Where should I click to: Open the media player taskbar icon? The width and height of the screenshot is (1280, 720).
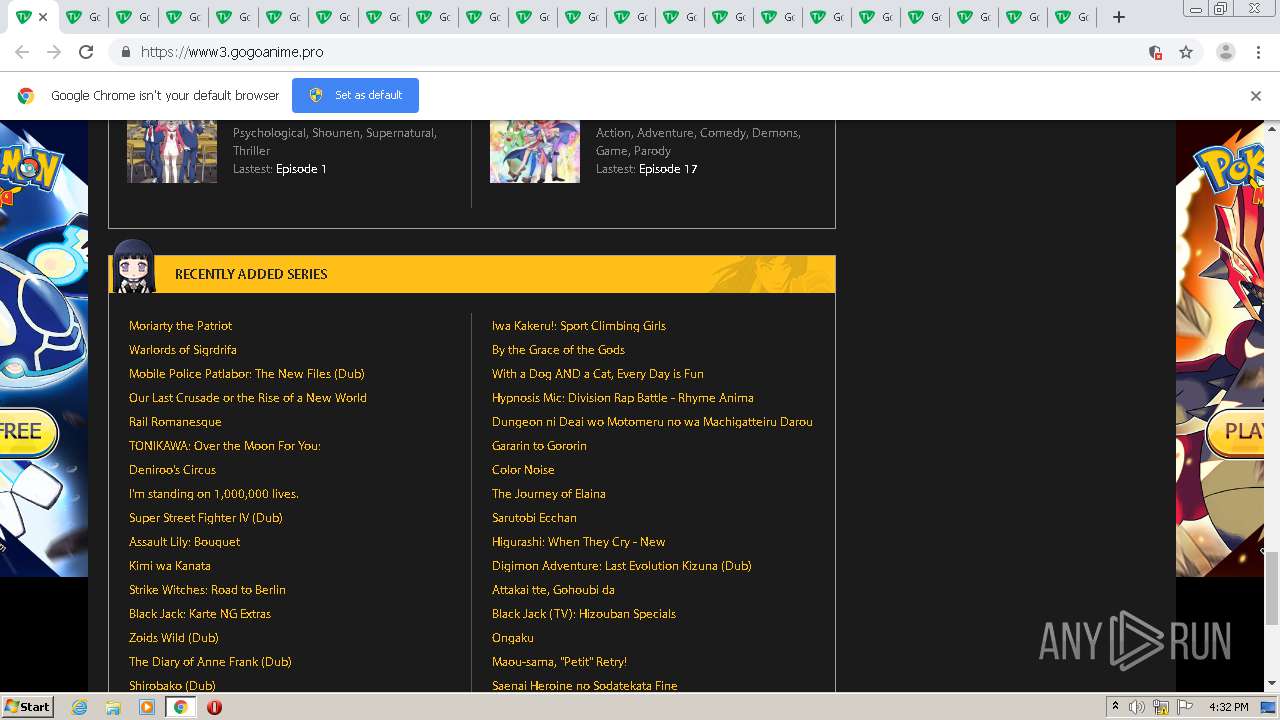point(147,707)
